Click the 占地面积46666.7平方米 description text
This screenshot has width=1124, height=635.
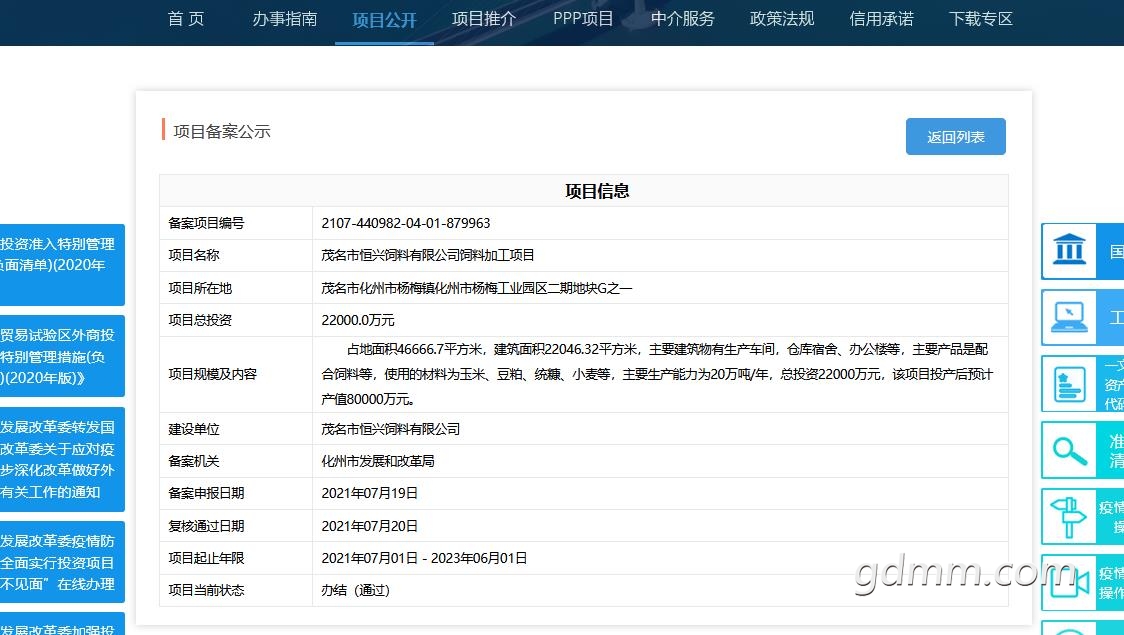657,374
